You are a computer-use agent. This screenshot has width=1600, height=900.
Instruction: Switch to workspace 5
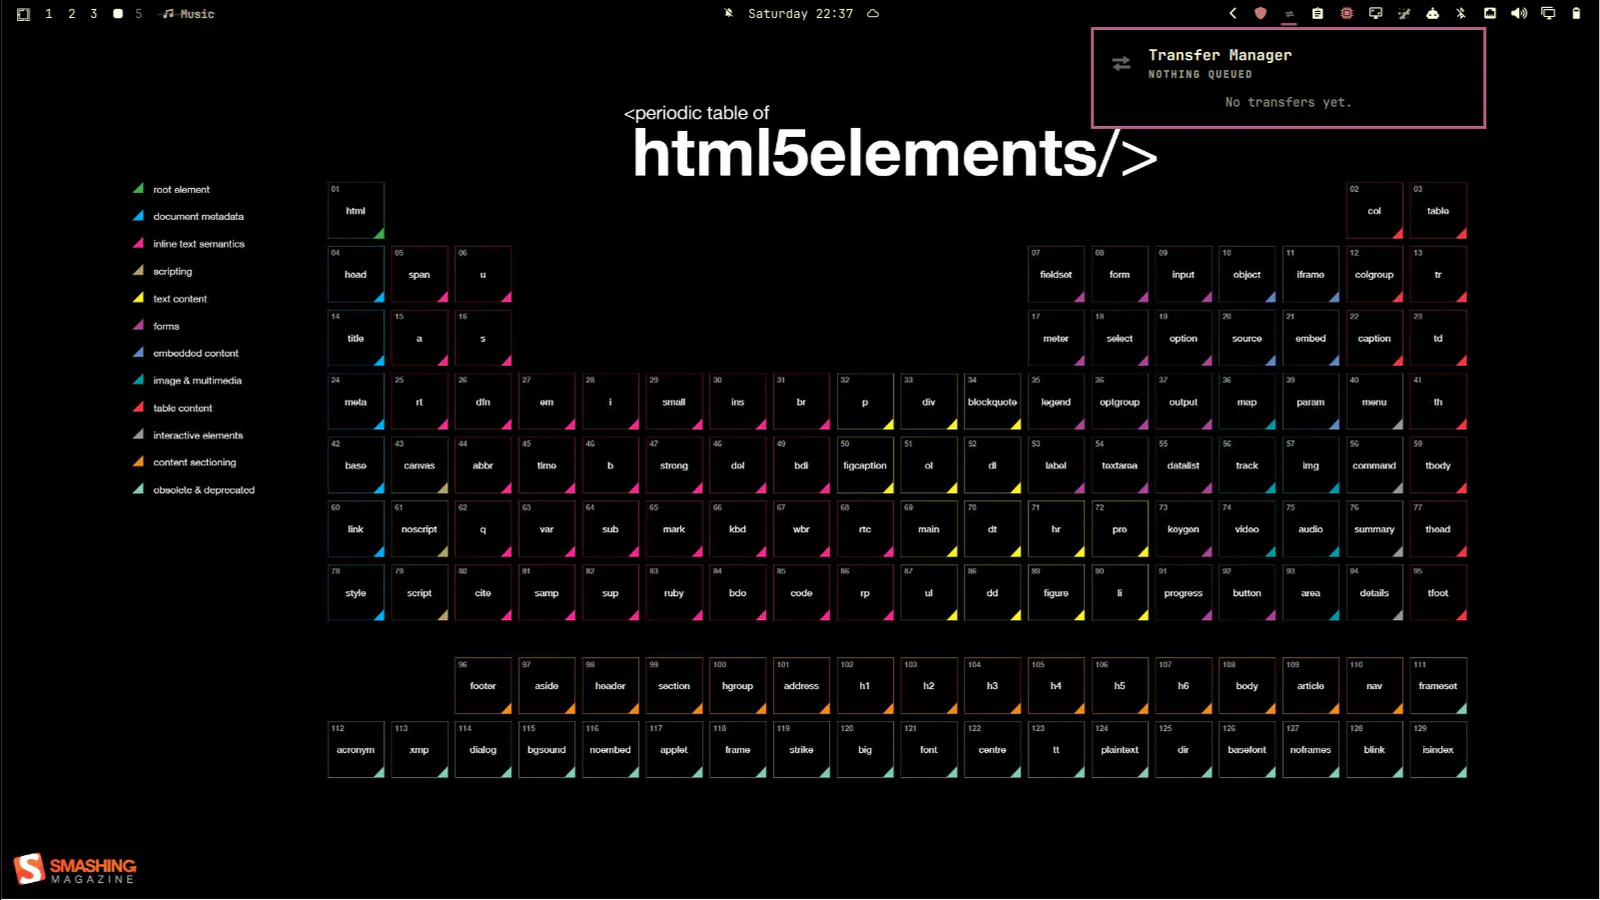(x=139, y=14)
